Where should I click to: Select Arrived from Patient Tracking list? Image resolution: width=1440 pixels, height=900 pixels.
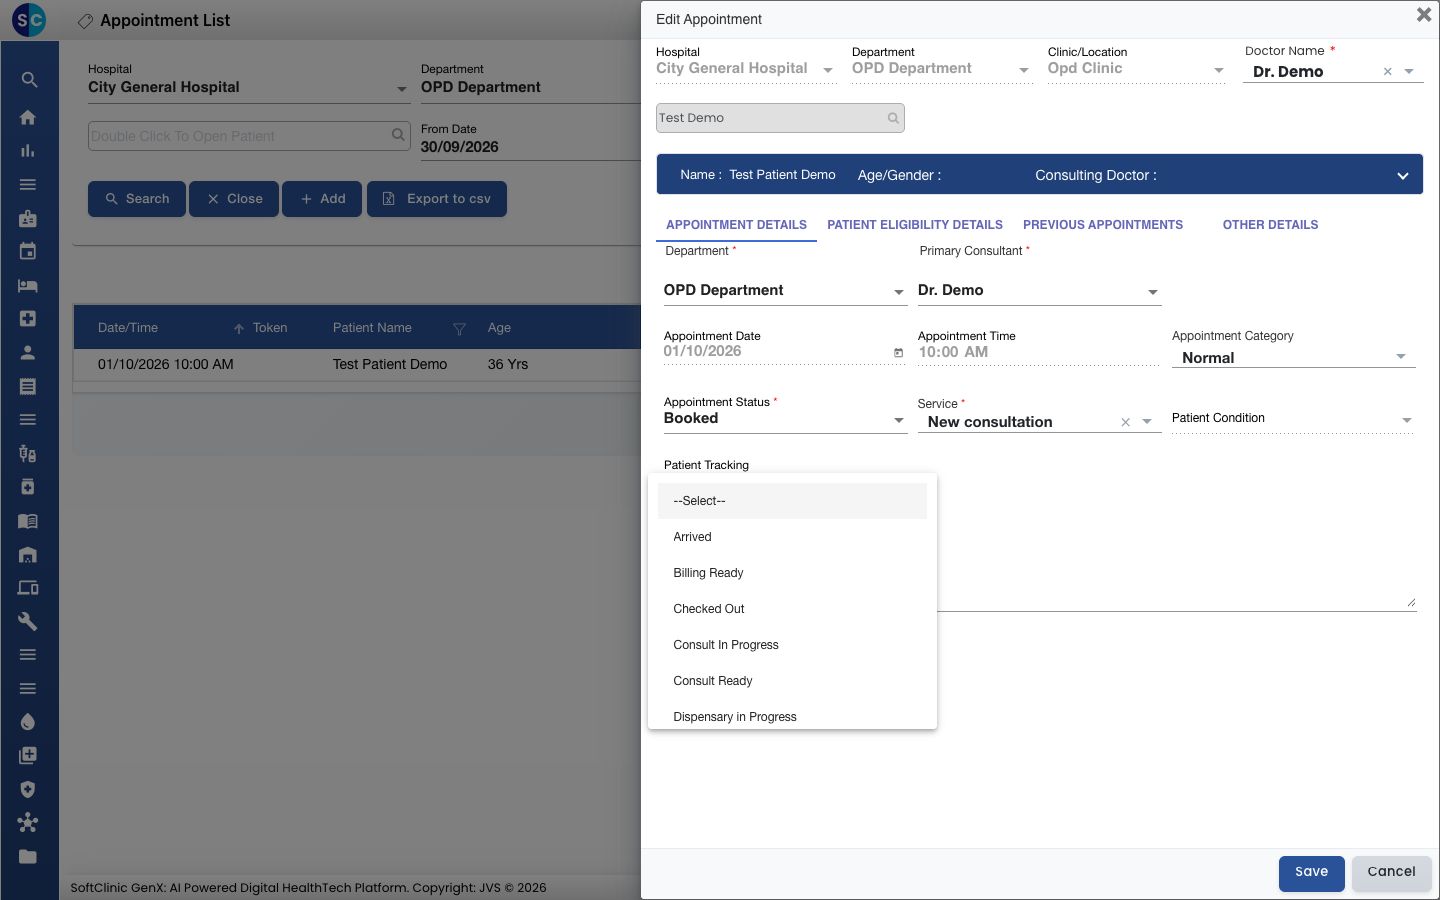[792, 537]
